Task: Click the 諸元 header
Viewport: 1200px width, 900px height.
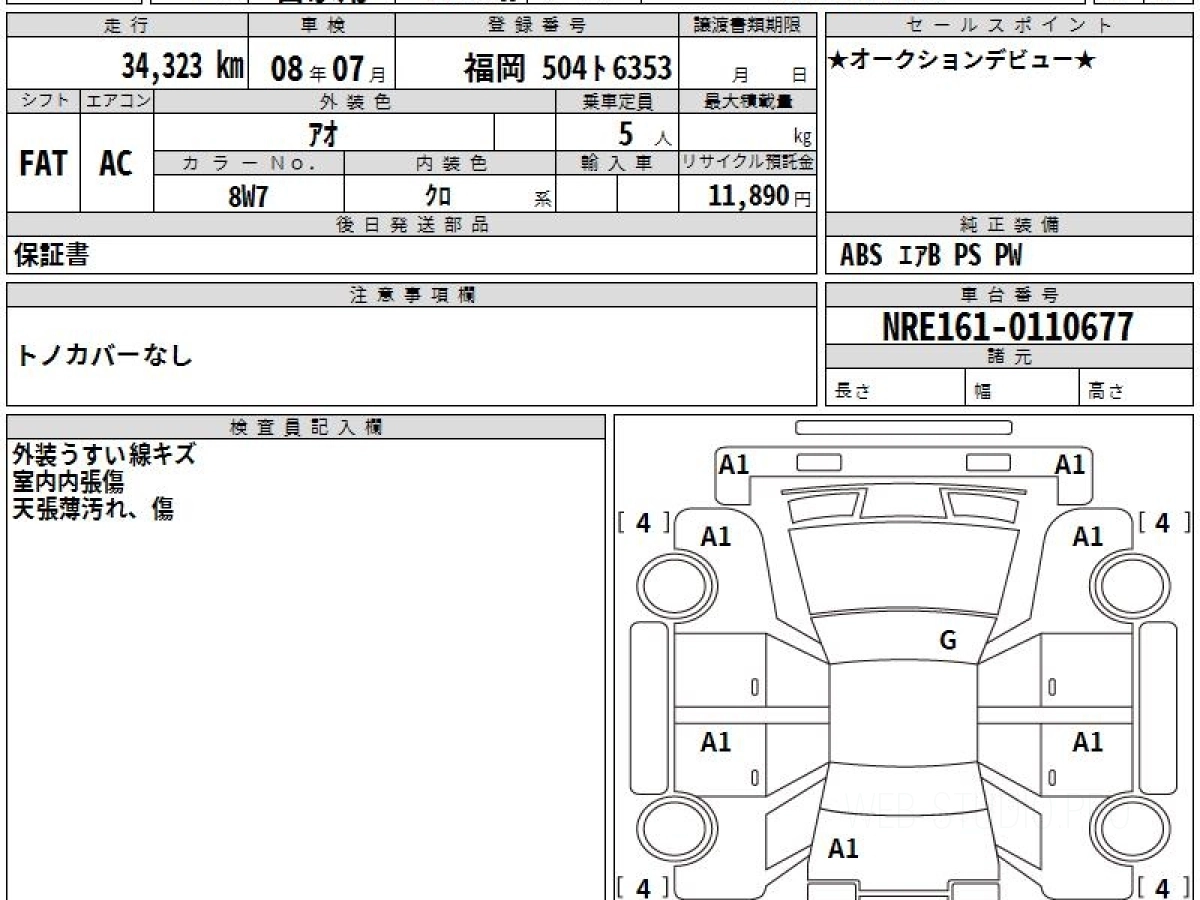Action: (1010, 357)
